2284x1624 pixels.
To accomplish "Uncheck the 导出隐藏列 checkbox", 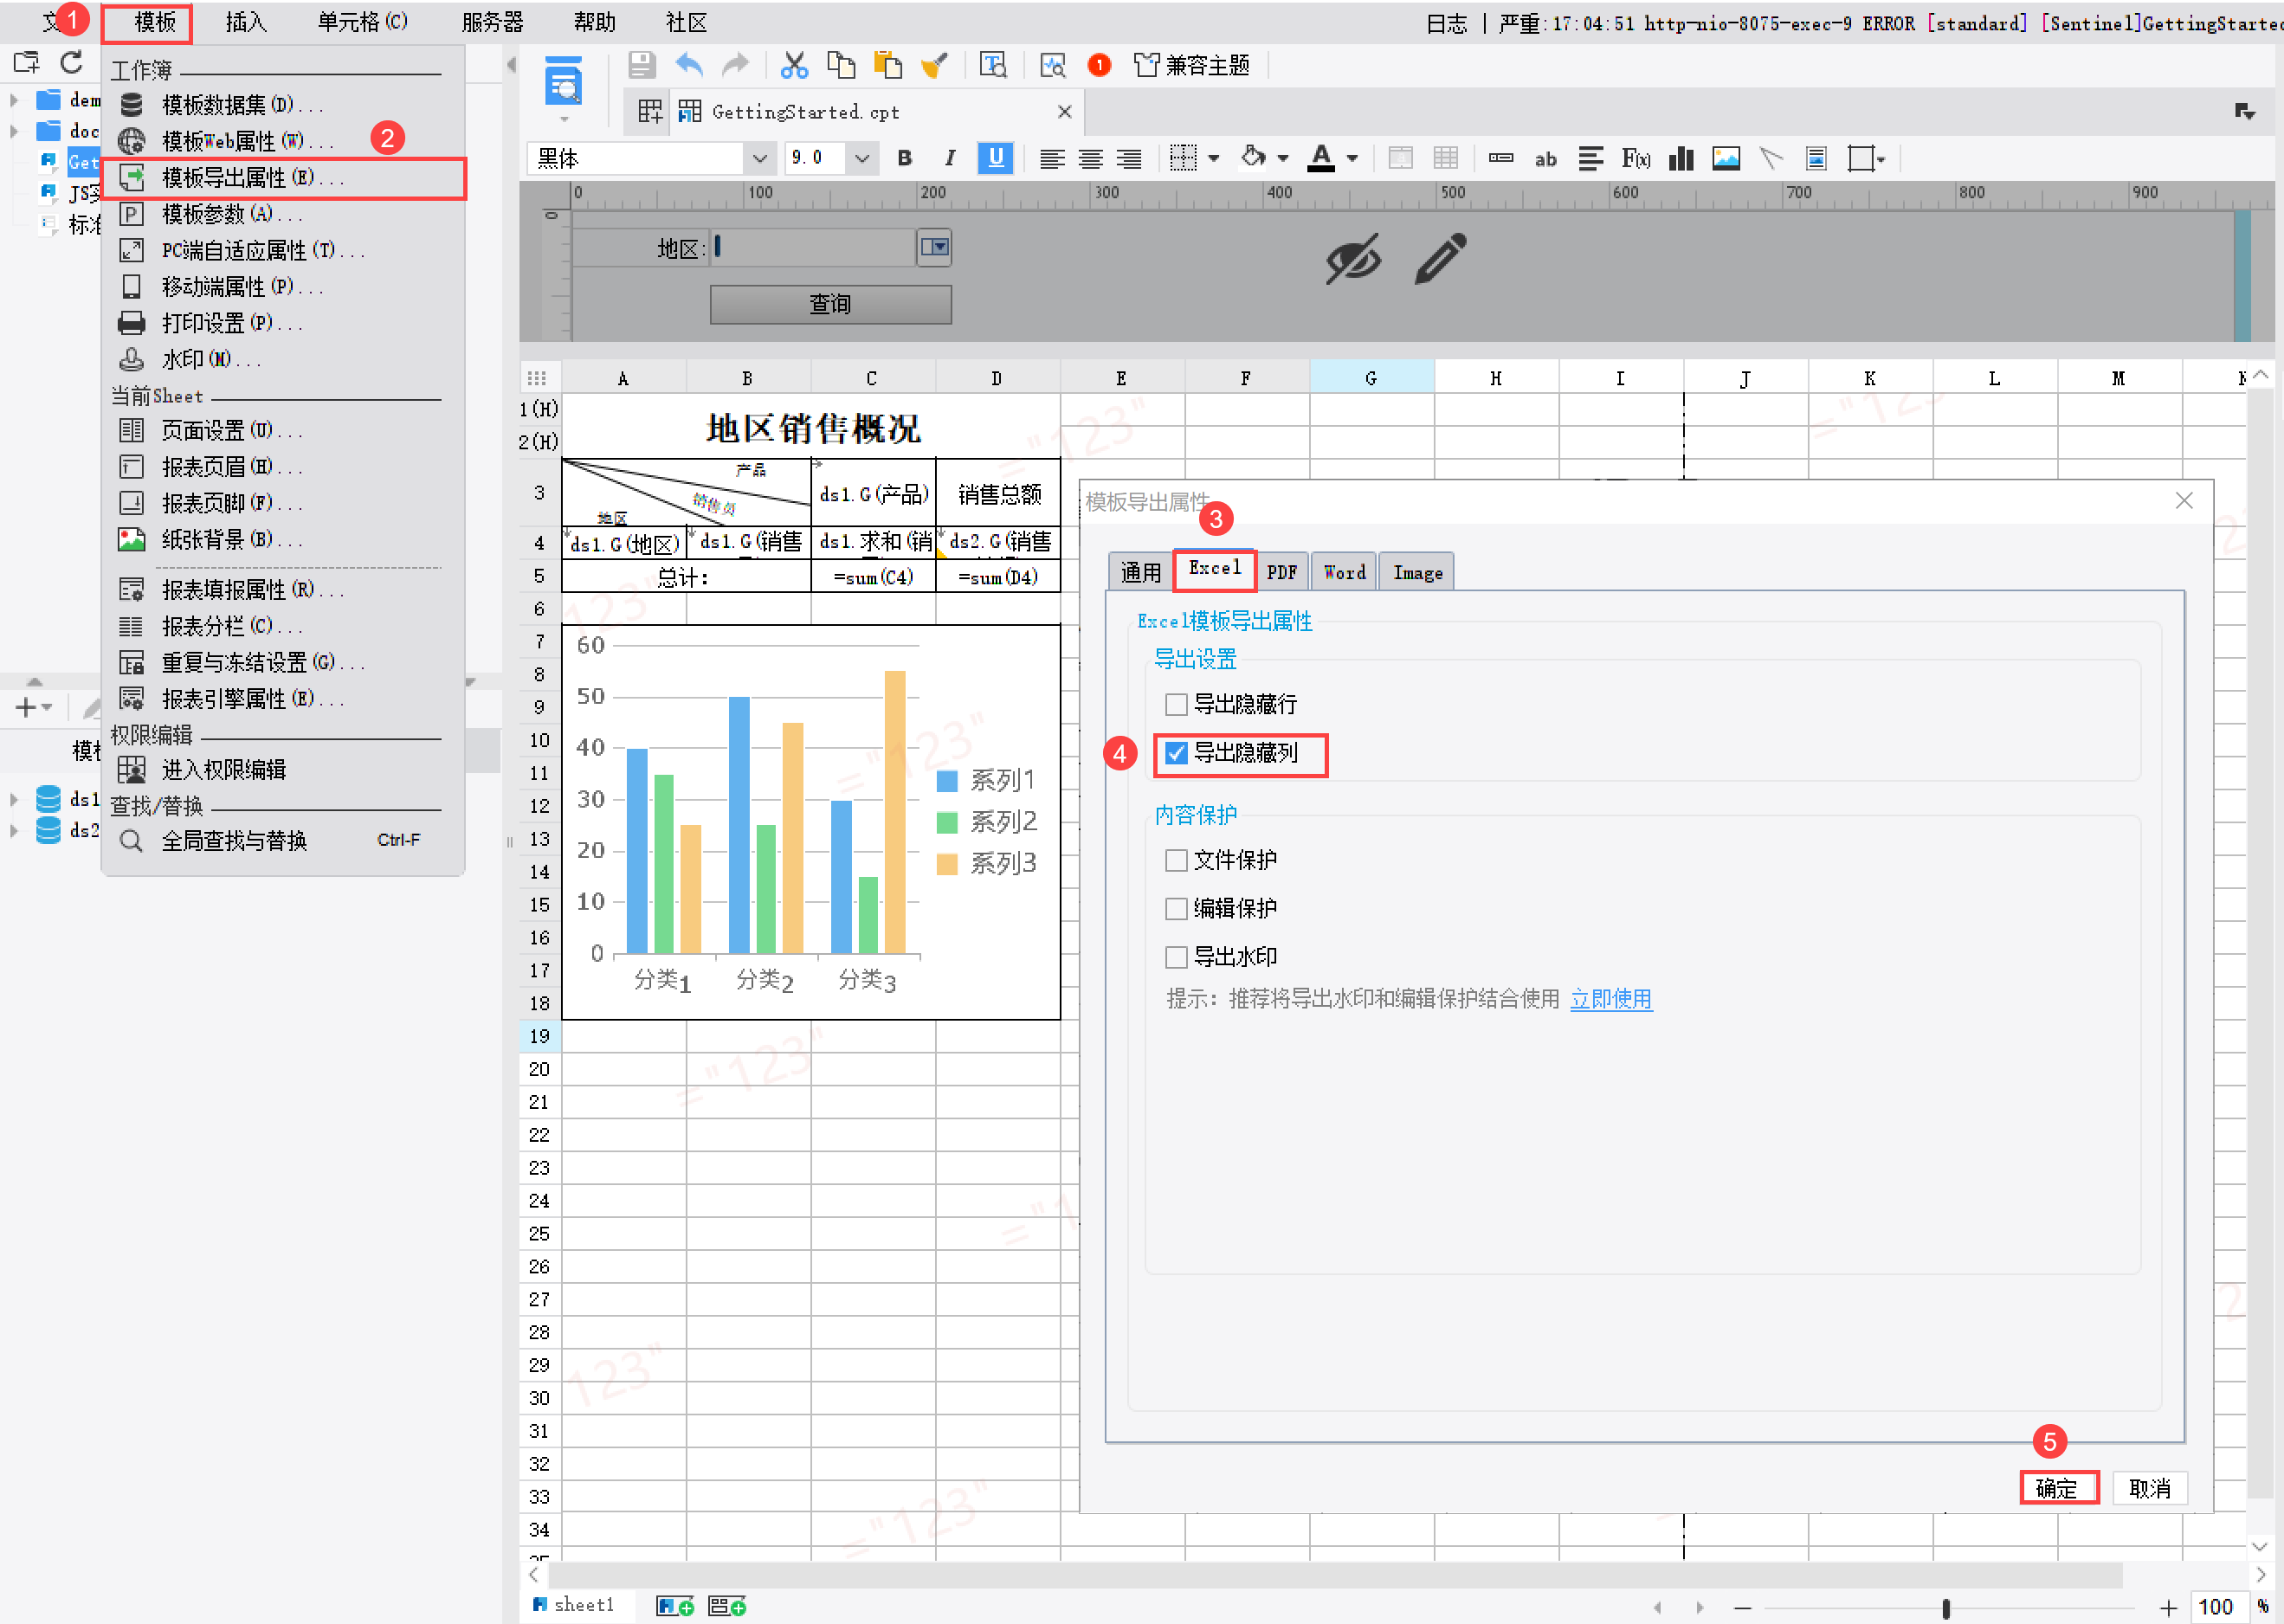I will pyautogui.click(x=1176, y=753).
